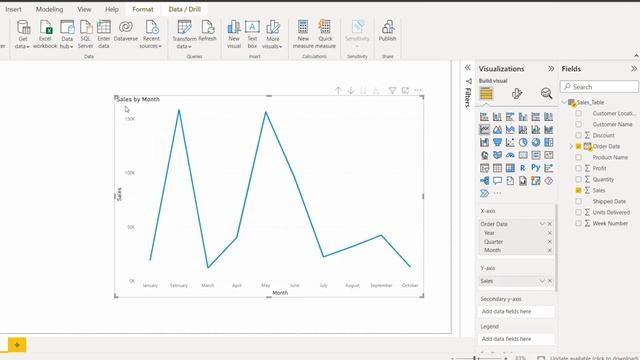640x360 pixels.
Task: Check the Profit field
Action: pos(578,168)
